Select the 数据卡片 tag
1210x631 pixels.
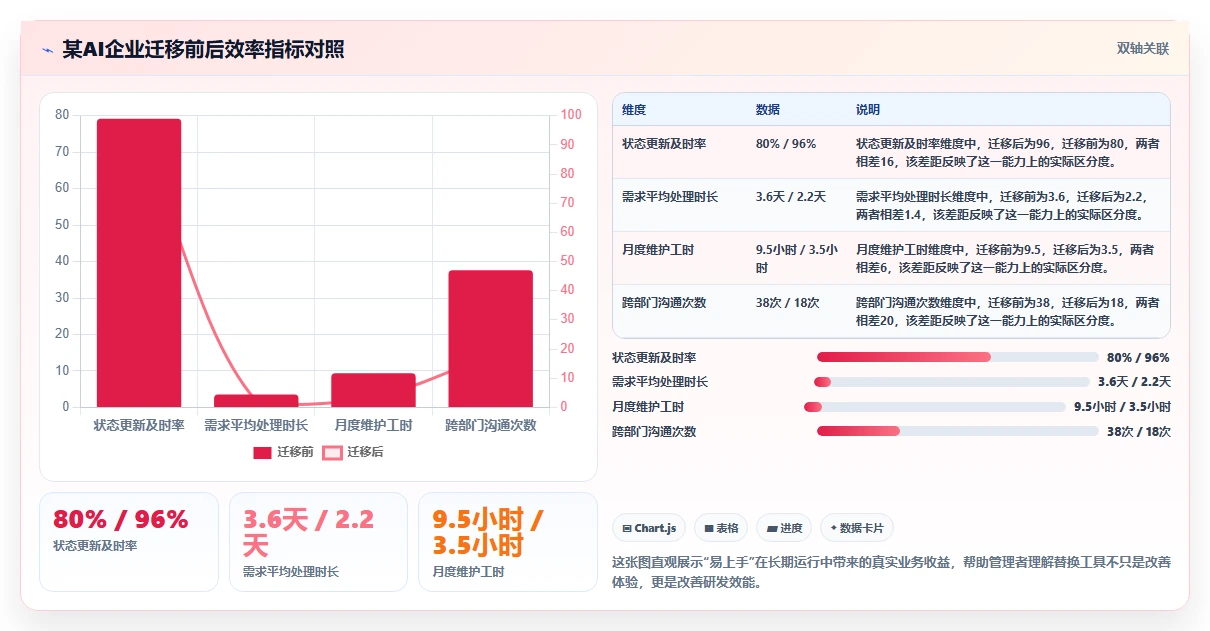[x=857, y=528]
